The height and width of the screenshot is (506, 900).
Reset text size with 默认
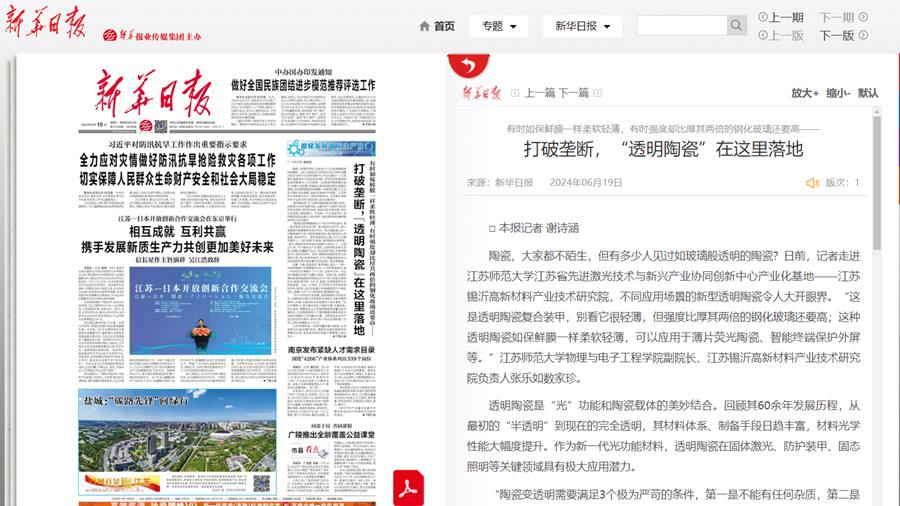868,93
